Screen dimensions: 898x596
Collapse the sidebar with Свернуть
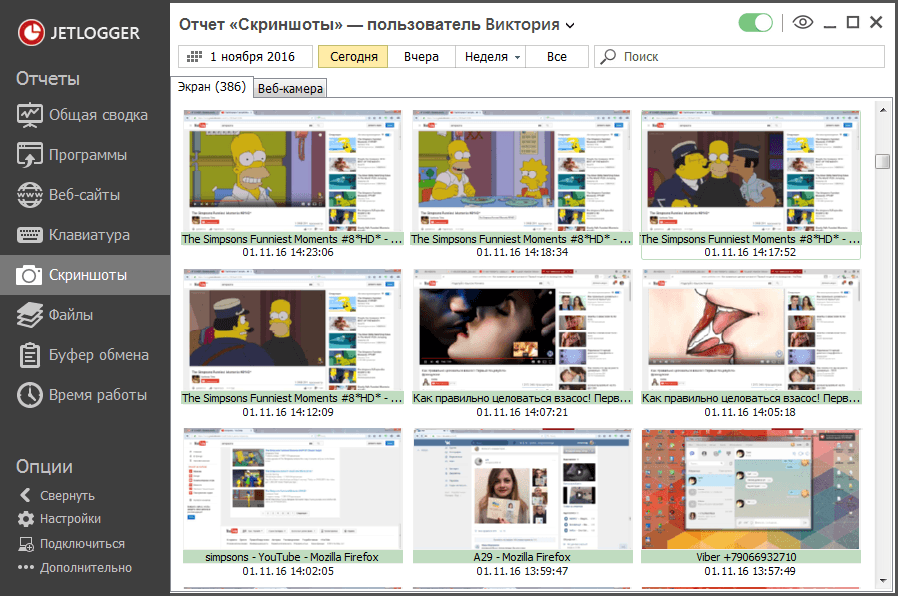click(x=57, y=496)
